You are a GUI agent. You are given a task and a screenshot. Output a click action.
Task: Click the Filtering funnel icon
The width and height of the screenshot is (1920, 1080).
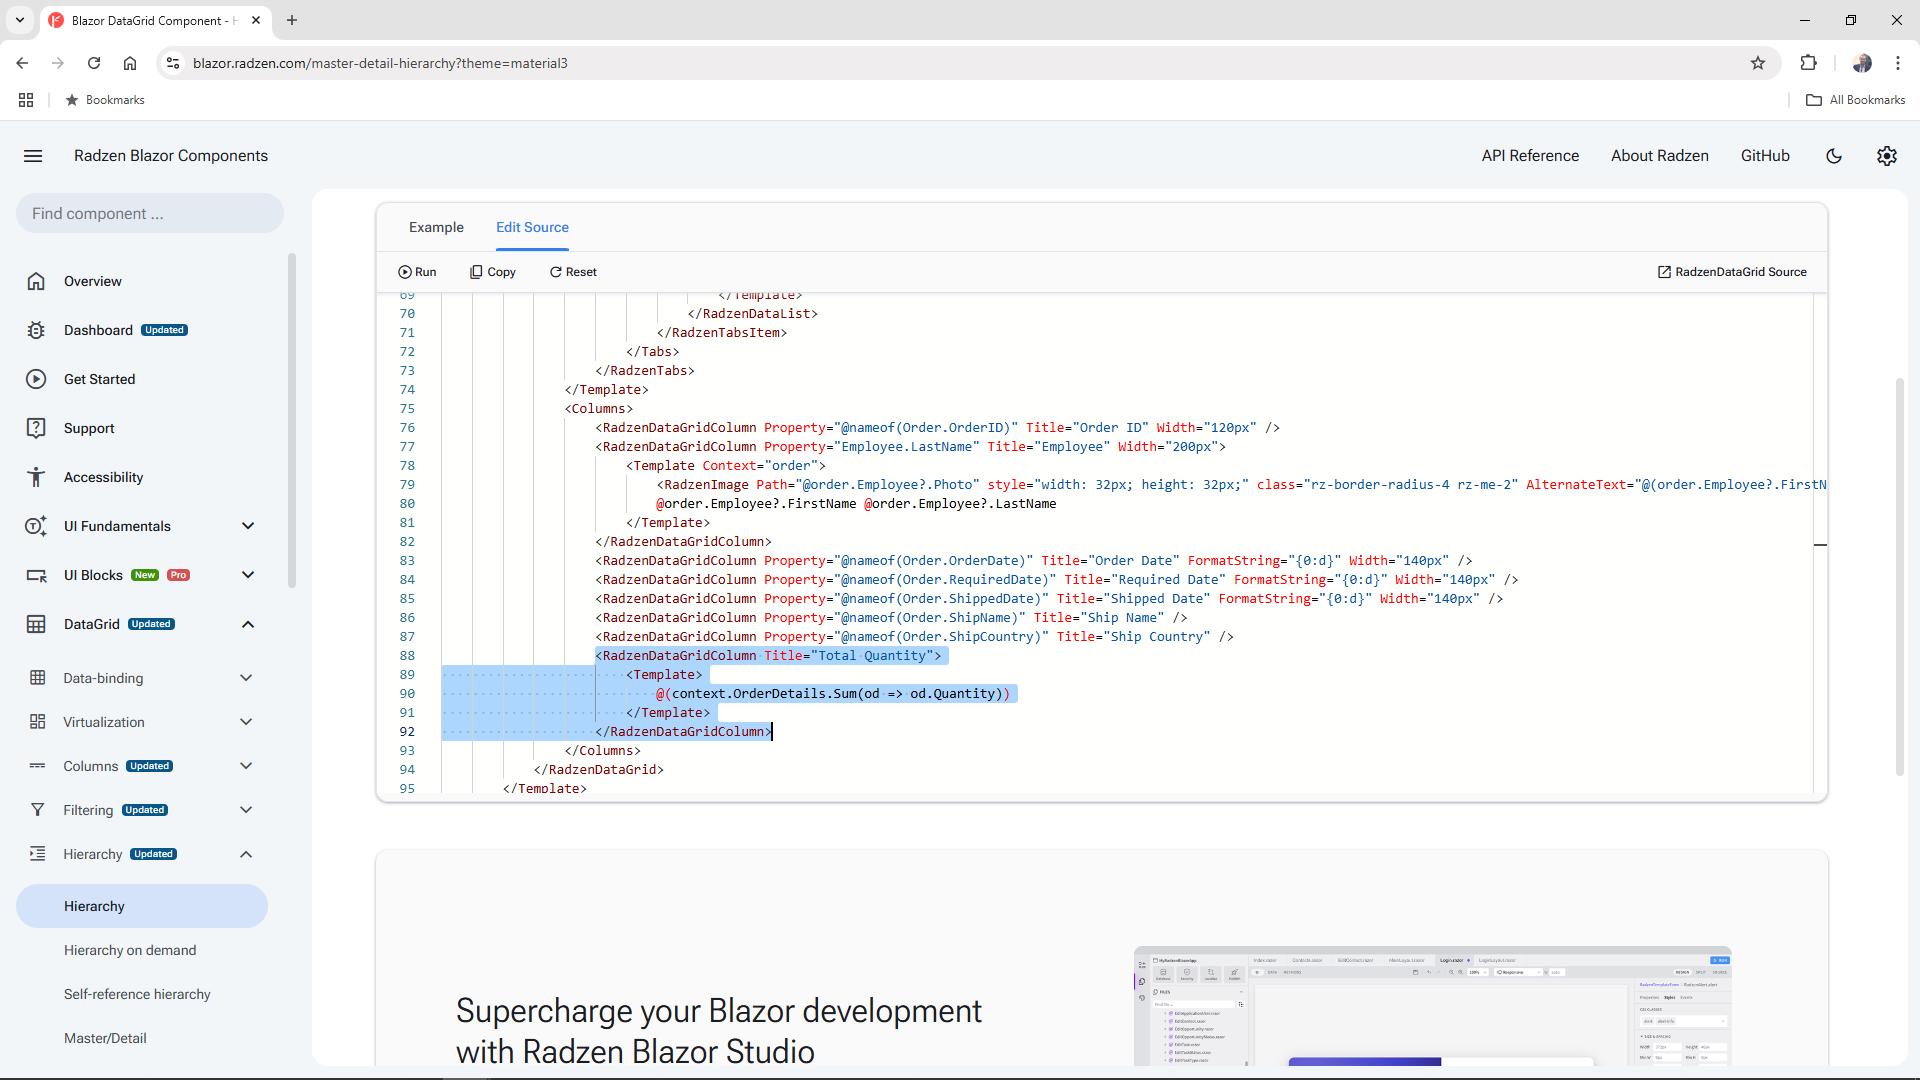(x=38, y=810)
